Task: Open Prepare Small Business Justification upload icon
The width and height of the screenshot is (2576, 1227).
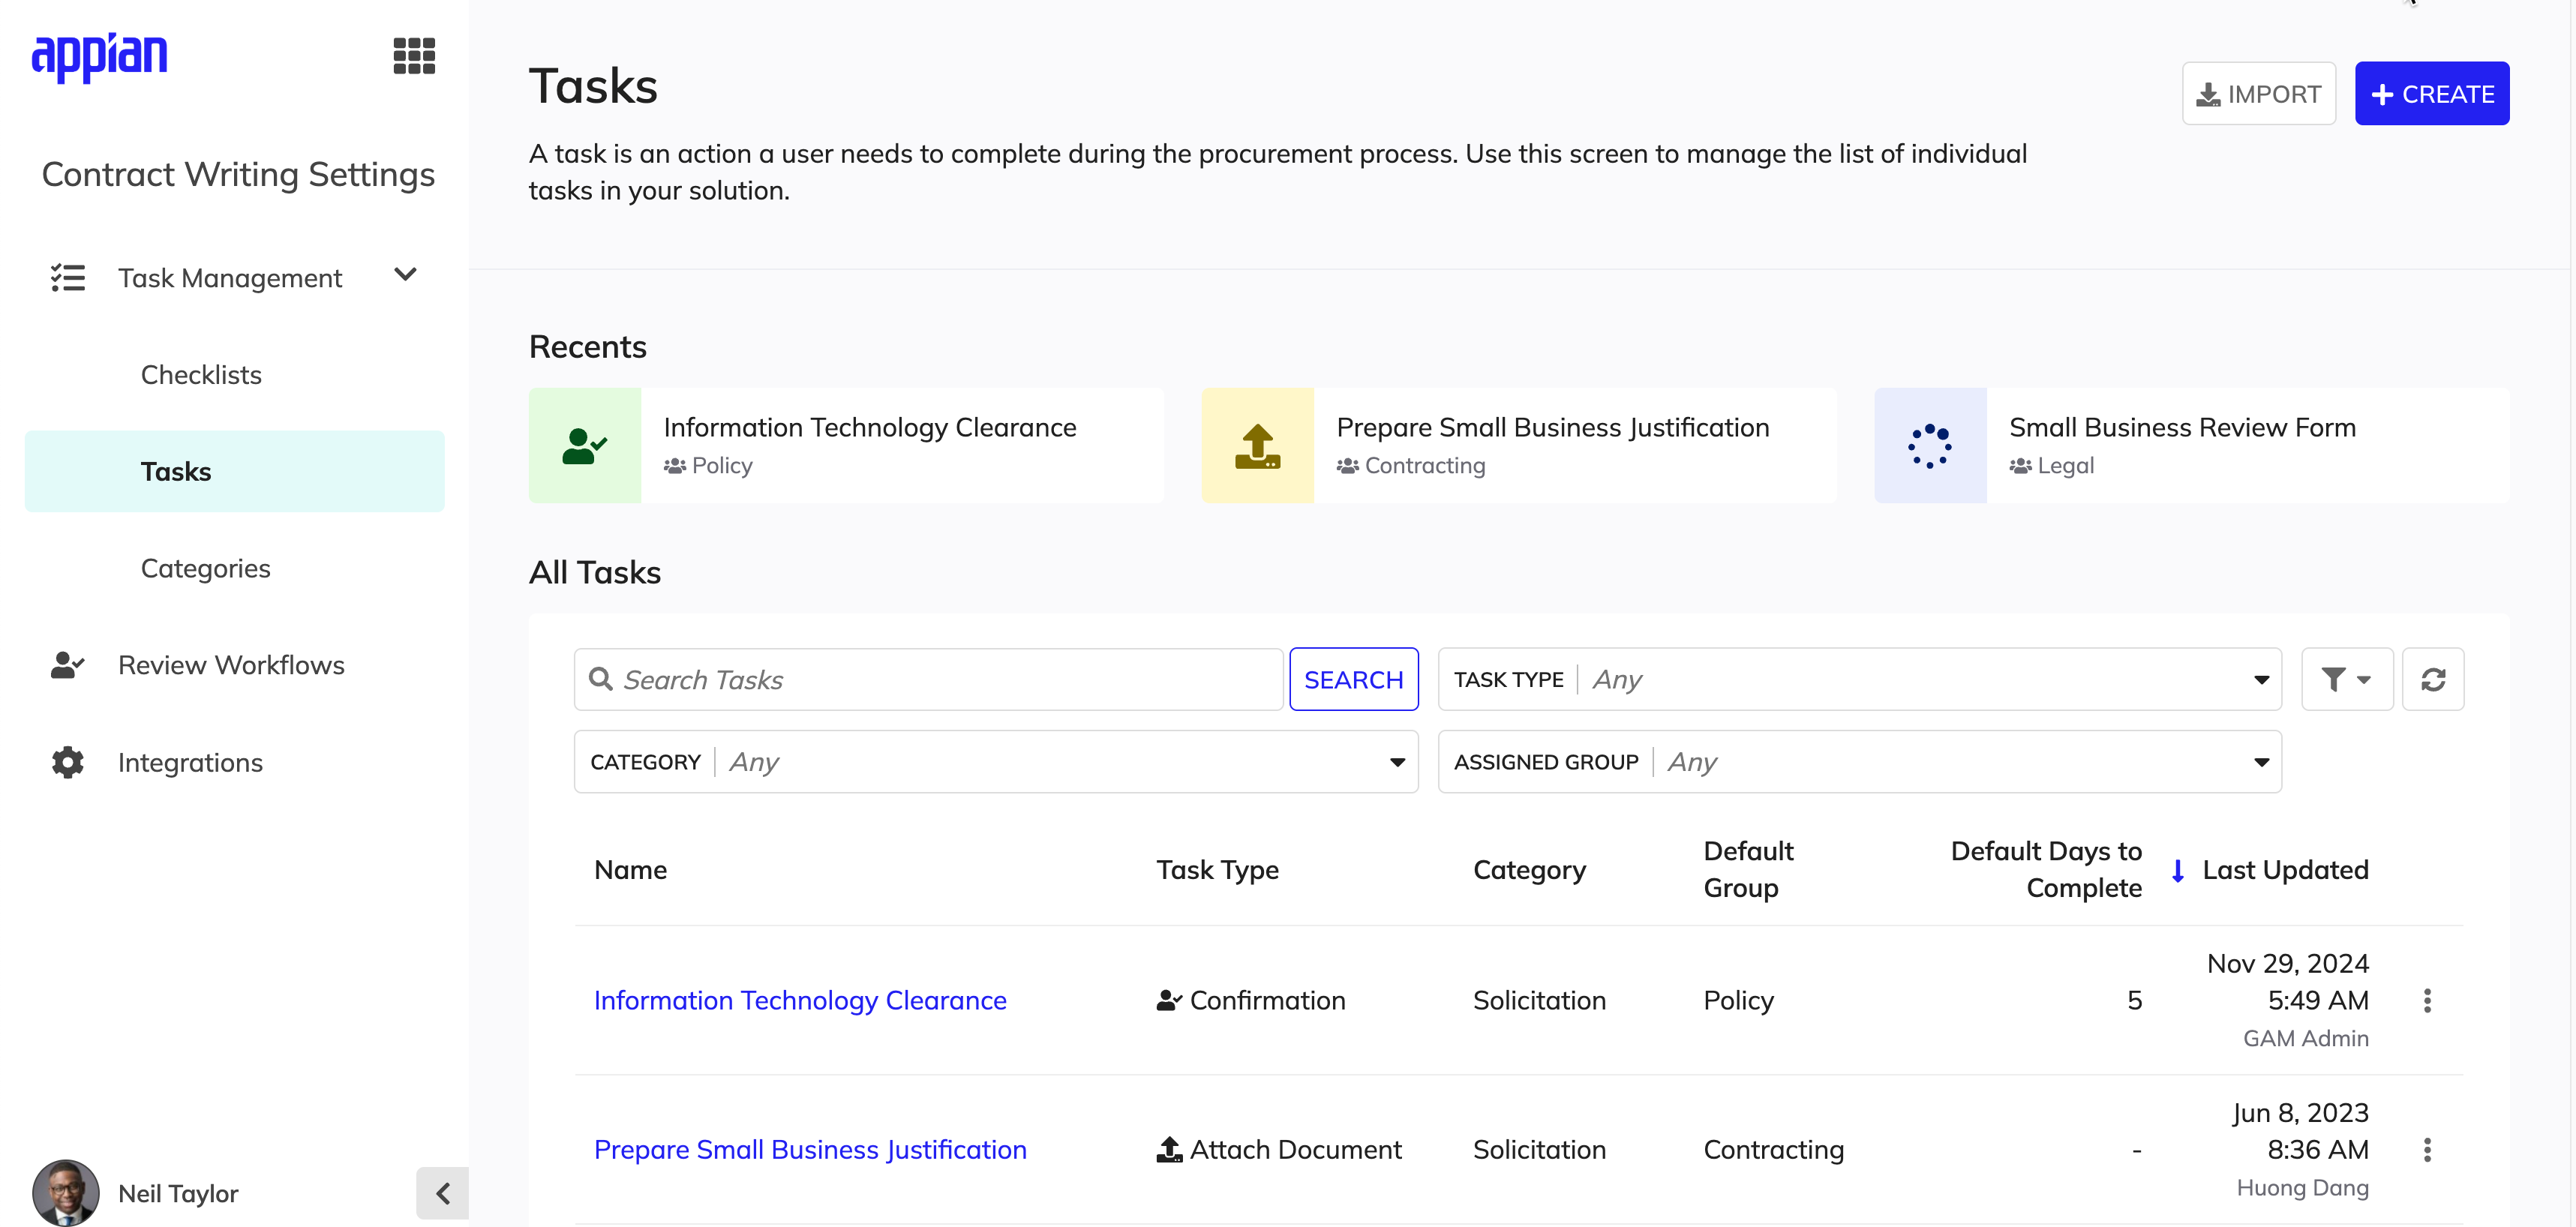Action: coord(1258,446)
